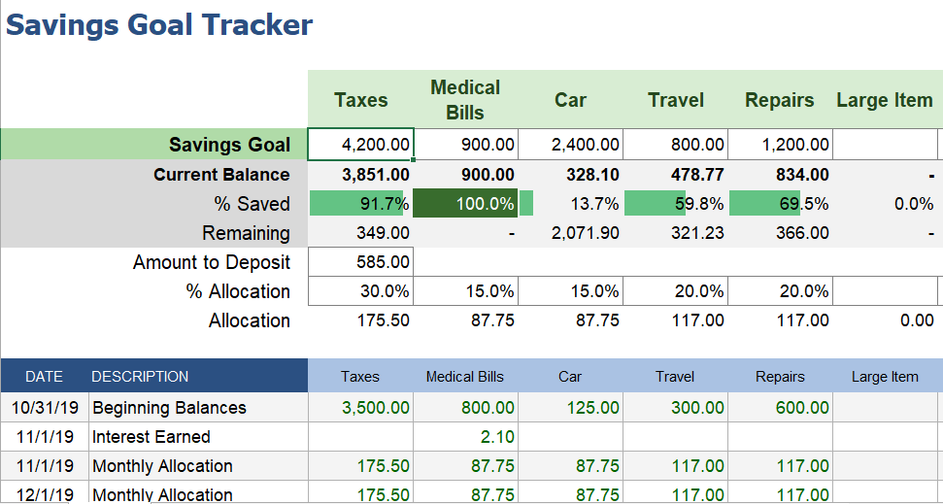This screenshot has height=504, width=943.
Task: Select the empty Large Item savings goal cell
Action: (x=884, y=145)
